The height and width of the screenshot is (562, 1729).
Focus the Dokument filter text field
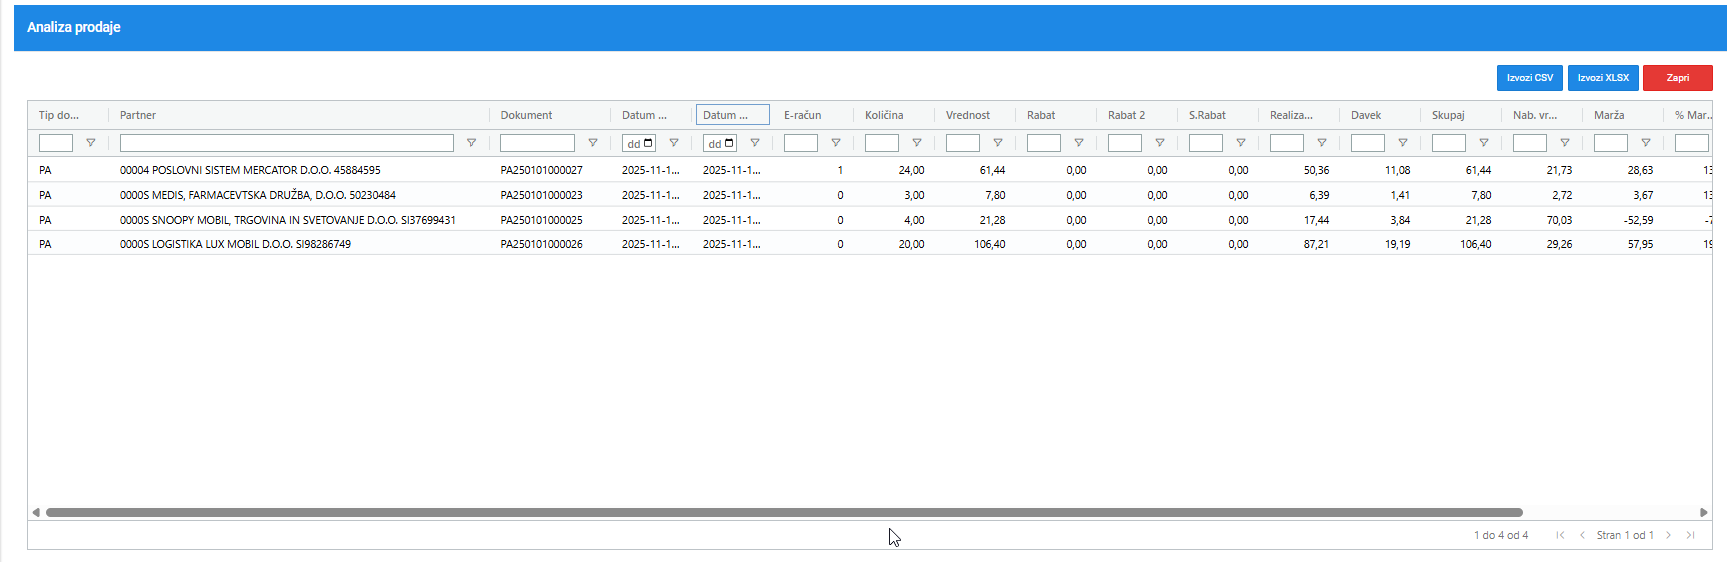(x=538, y=143)
